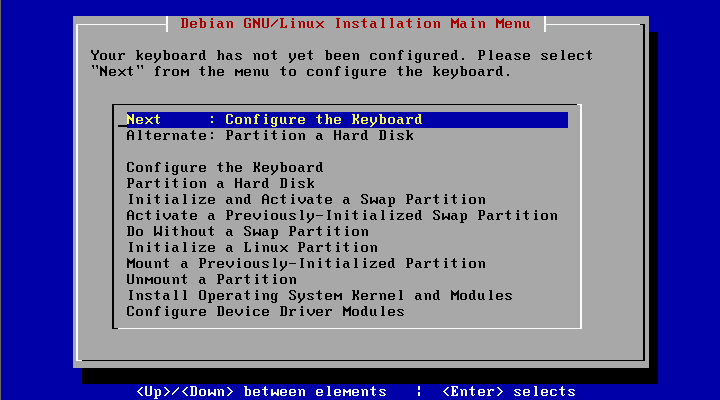The width and height of the screenshot is (720, 400).
Task: Click the '<Up>/<Down> between elements' hint
Action: [262, 392]
